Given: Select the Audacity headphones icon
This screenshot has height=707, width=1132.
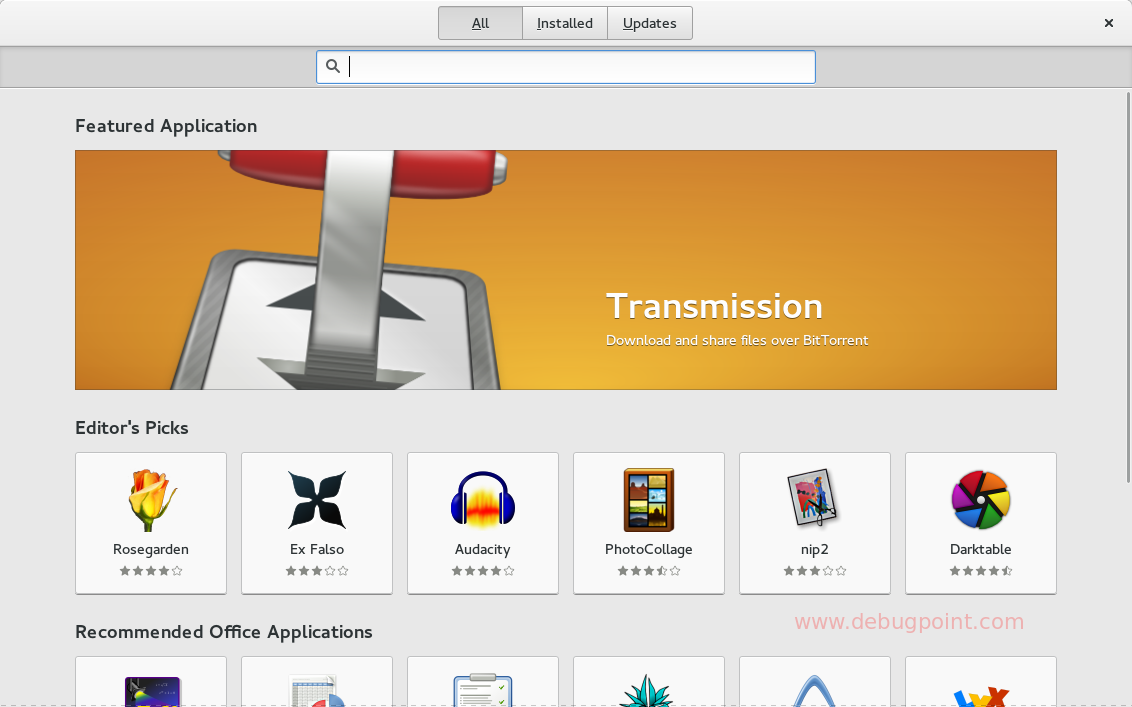Looking at the screenshot, I should click(x=483, y=498).
